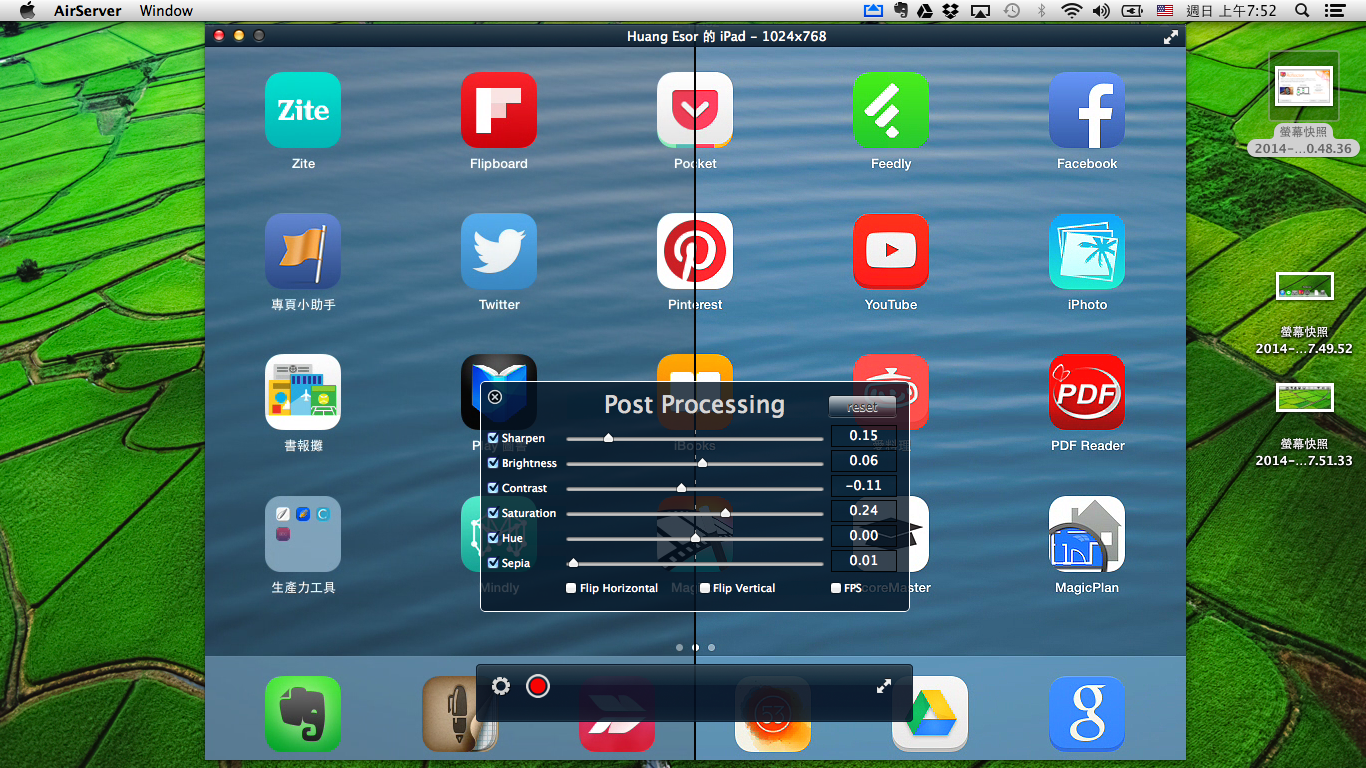Click the Brightness value field 0.06
This screenshot has height=768, width=1366.
point(864,461)
